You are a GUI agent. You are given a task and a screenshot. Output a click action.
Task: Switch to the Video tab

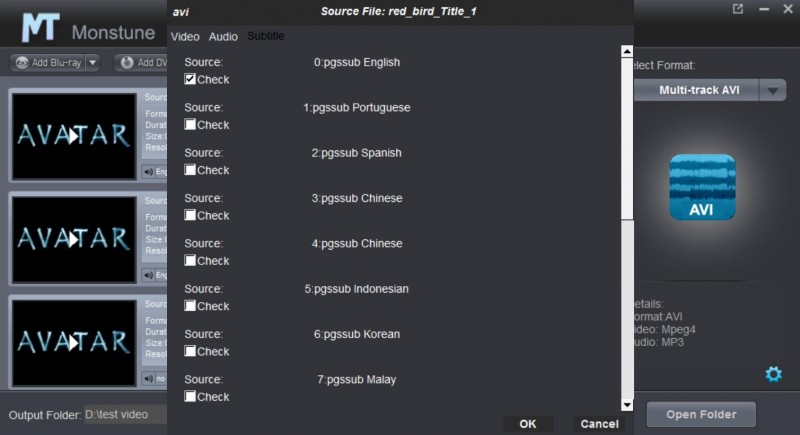185,36
